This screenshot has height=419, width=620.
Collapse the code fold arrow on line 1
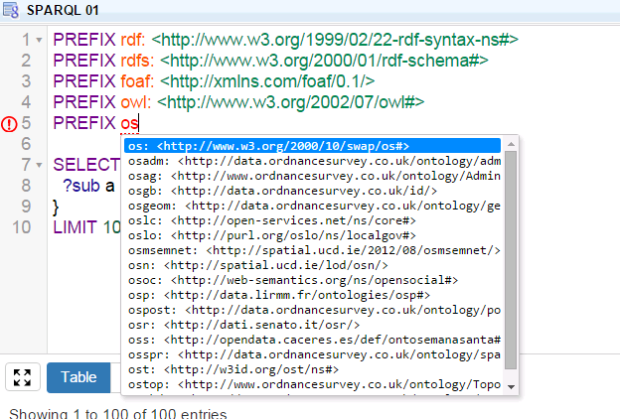tap(38, 40)
